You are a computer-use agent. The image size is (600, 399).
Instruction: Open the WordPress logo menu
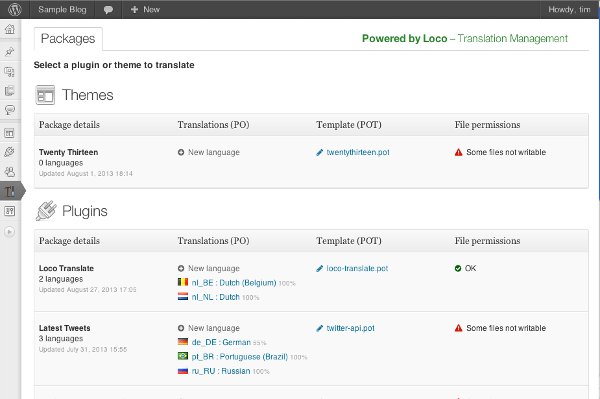[15, 10]
